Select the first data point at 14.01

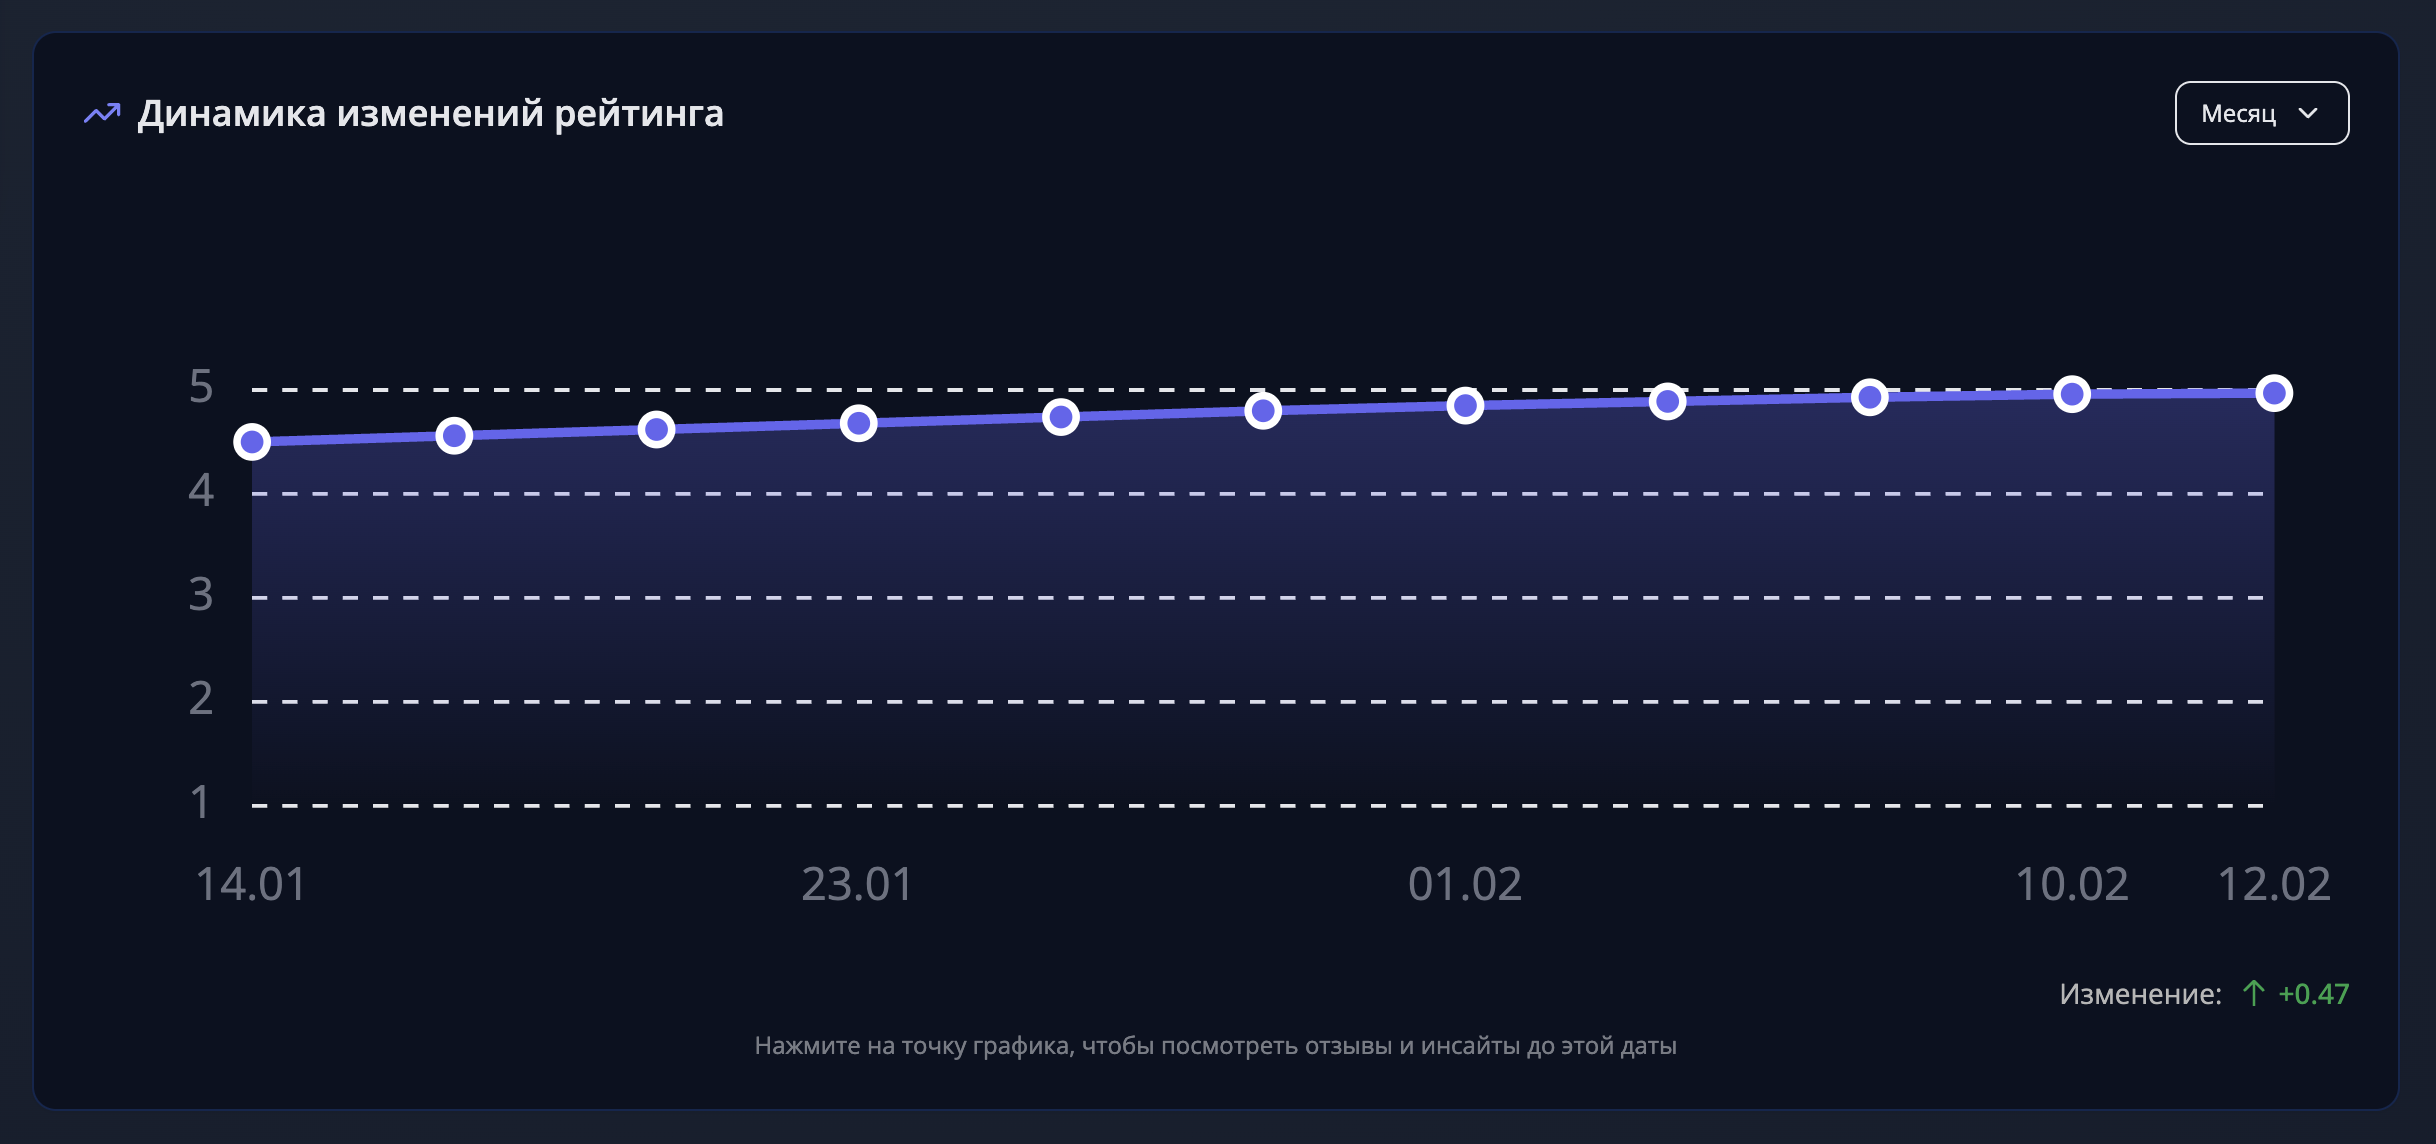point(252,441)
